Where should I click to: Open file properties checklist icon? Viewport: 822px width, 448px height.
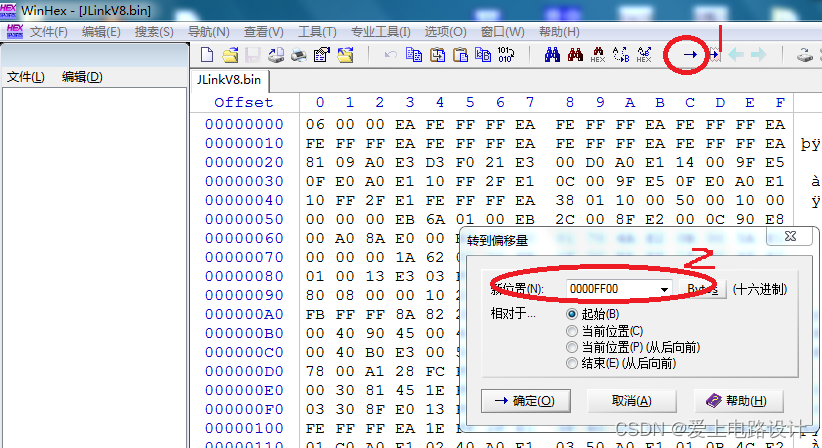[x=321, y=54]
